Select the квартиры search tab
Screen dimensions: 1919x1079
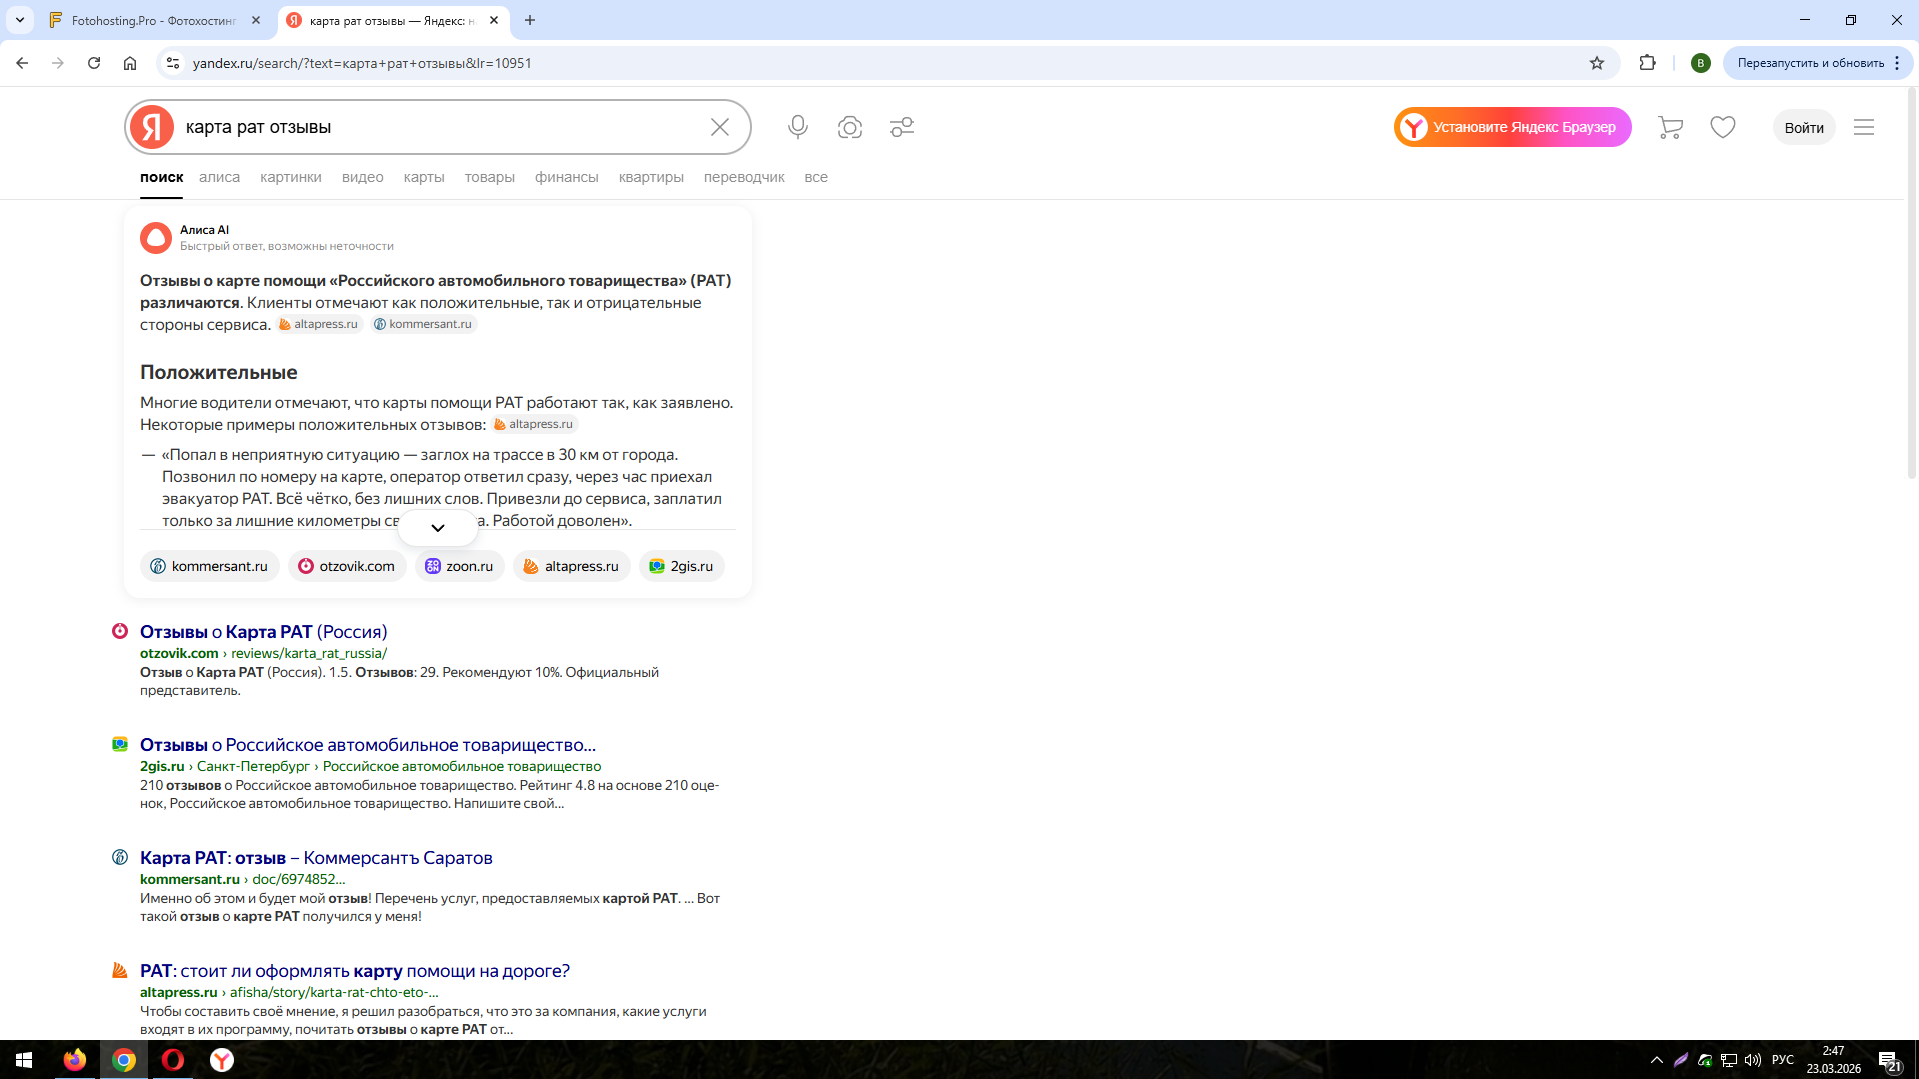651,177
